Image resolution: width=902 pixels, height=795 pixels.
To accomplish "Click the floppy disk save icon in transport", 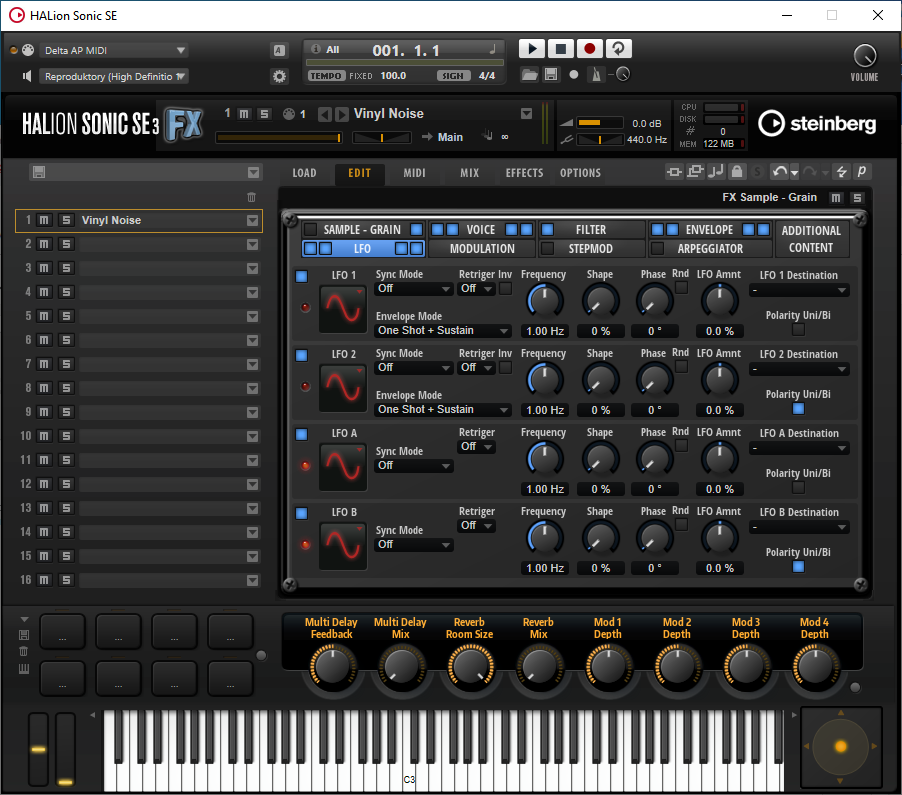I will coord(551,75).
